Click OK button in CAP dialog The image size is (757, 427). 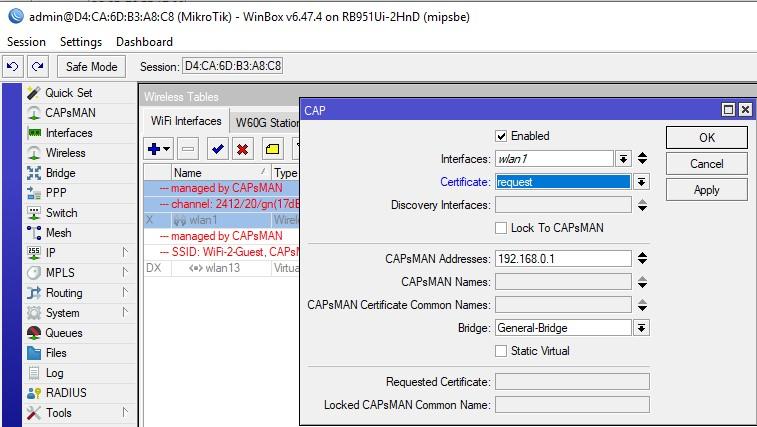pos(707,138)
